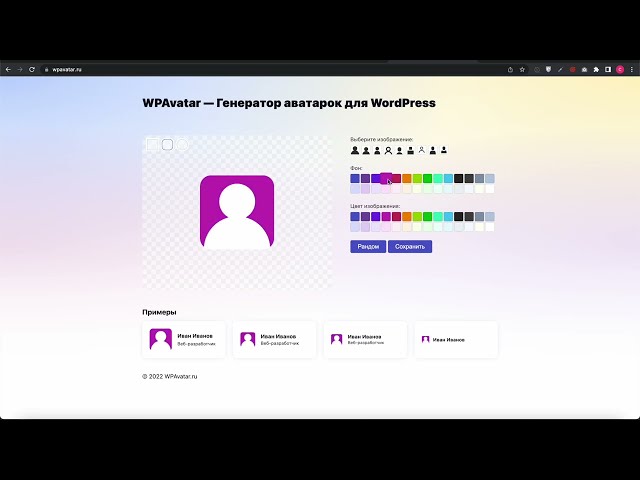The height and width of the screenshot is (480, 640).
Task: Set Фон background to indigo blue
Action: coord(355,178)
